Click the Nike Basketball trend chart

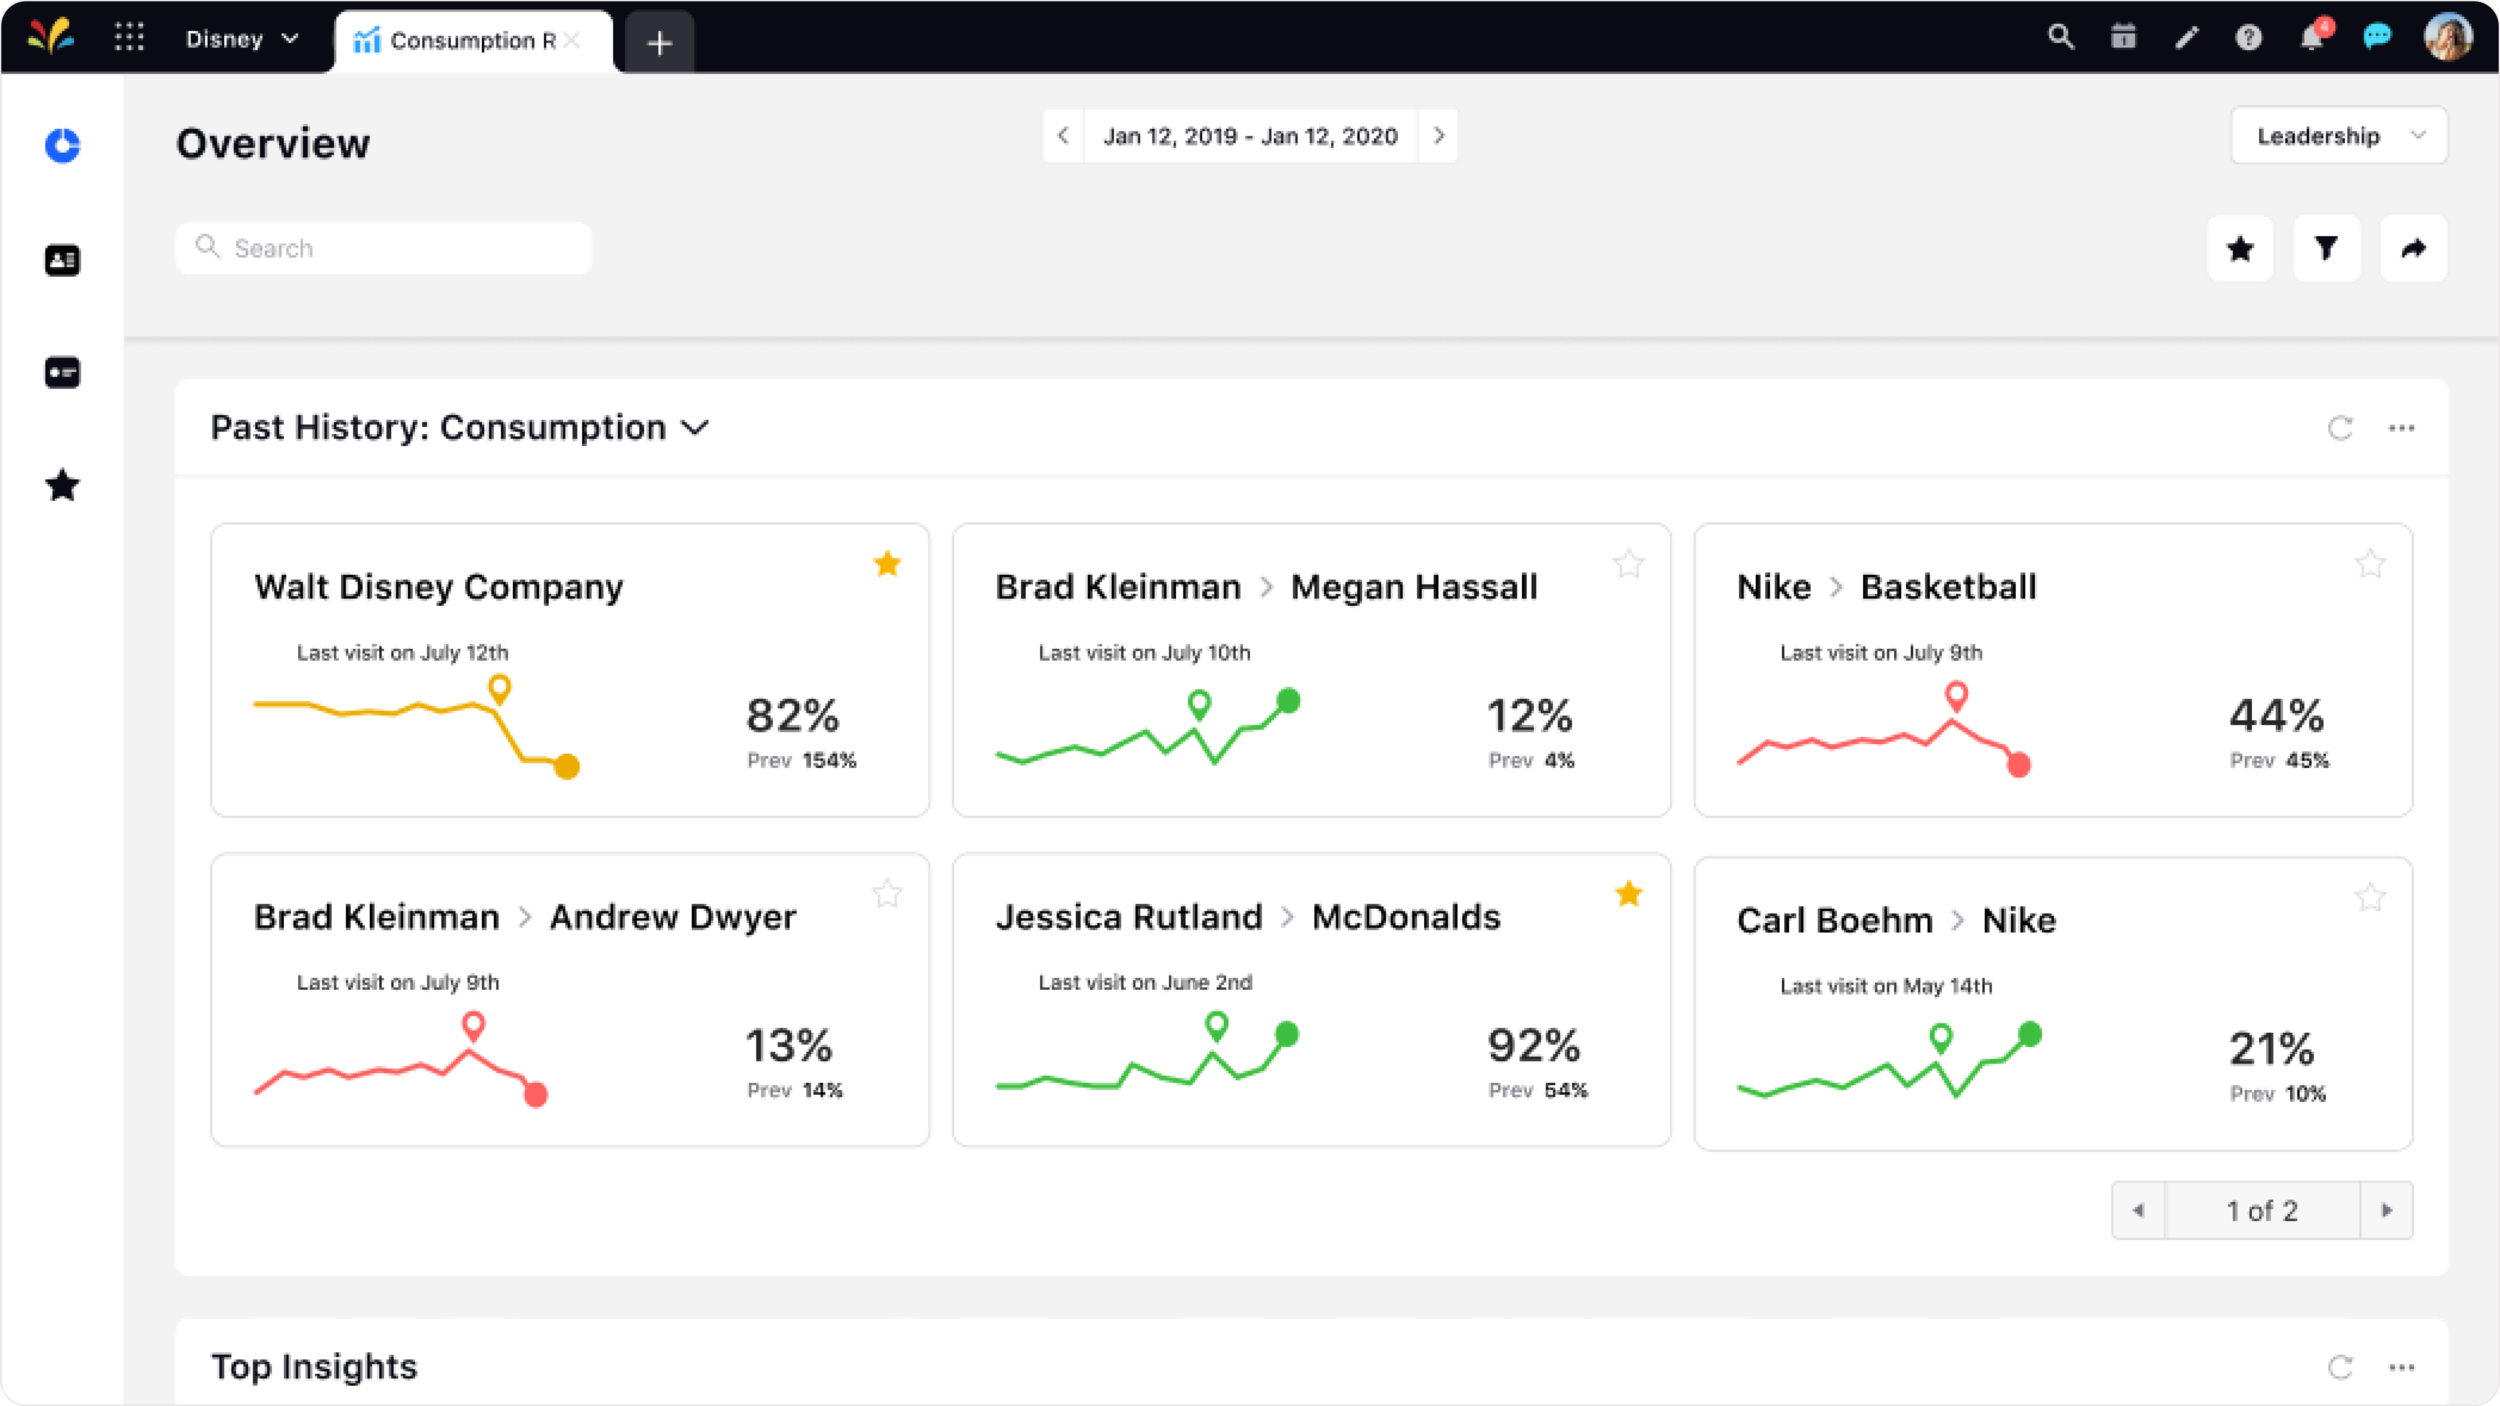click(1884, 730)
